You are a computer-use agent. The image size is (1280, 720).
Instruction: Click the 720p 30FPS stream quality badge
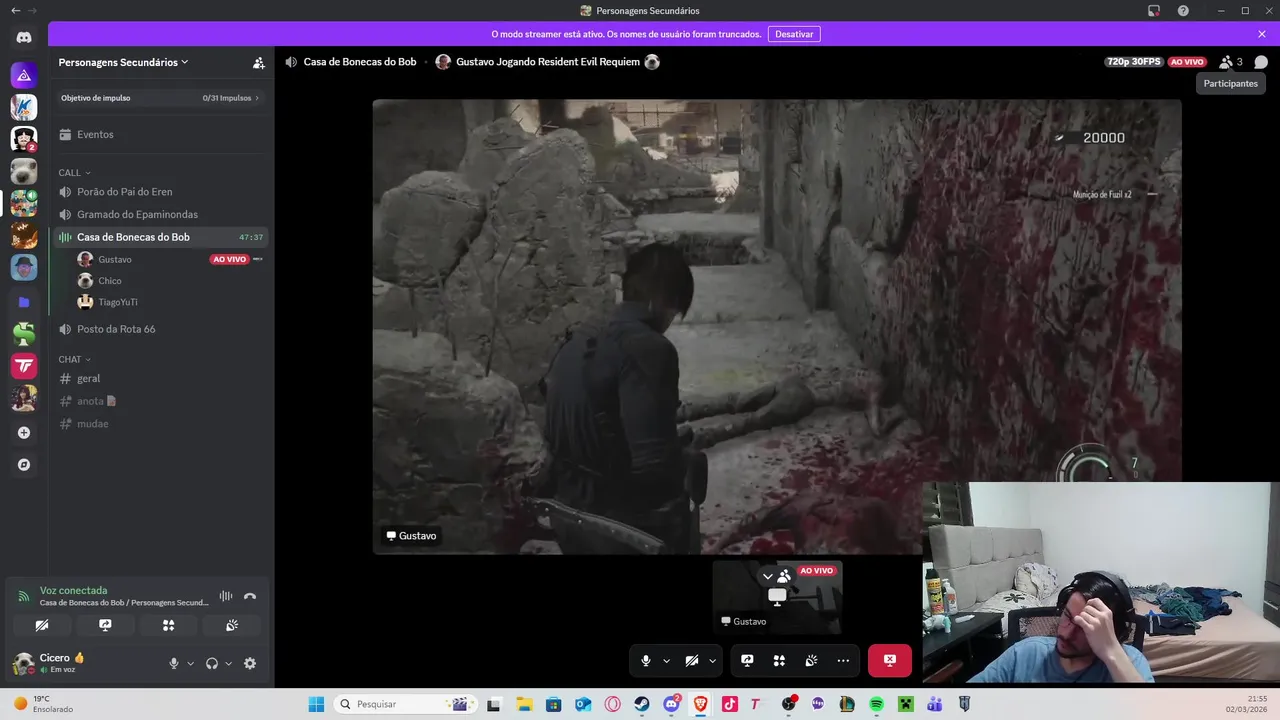pyautogui.click(x=1134, y=62)
